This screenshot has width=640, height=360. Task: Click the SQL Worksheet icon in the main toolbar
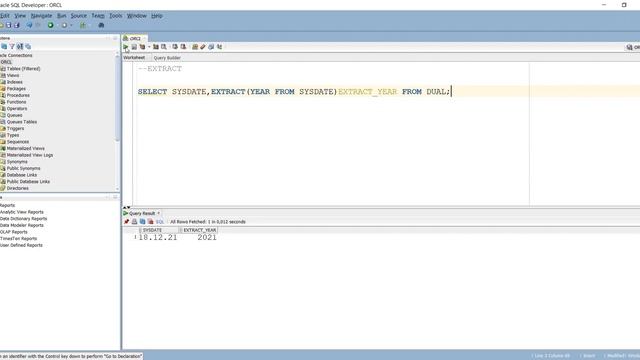(x=83, y=25)
